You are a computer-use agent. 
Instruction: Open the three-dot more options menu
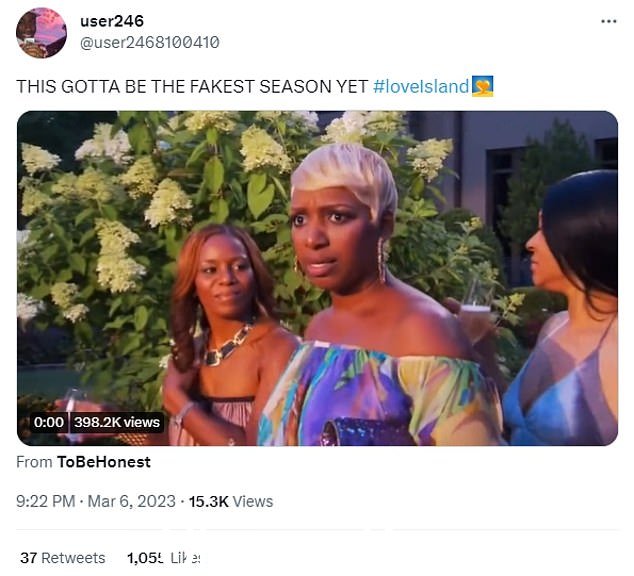pos(609,21)
